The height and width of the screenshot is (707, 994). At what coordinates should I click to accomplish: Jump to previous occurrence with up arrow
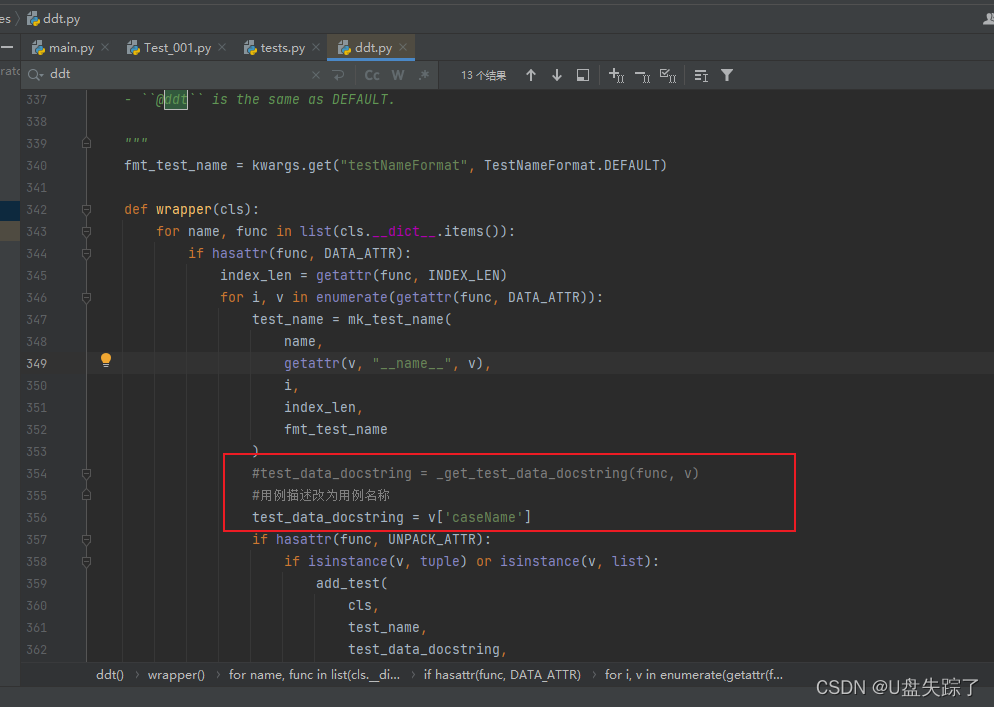point(531,75)
